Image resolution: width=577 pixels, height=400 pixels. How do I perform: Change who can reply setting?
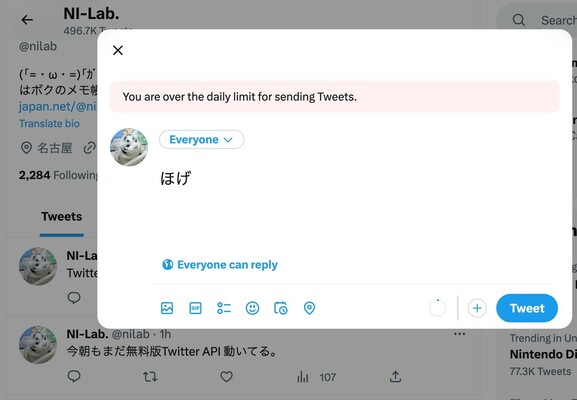[x=220, y=265]
